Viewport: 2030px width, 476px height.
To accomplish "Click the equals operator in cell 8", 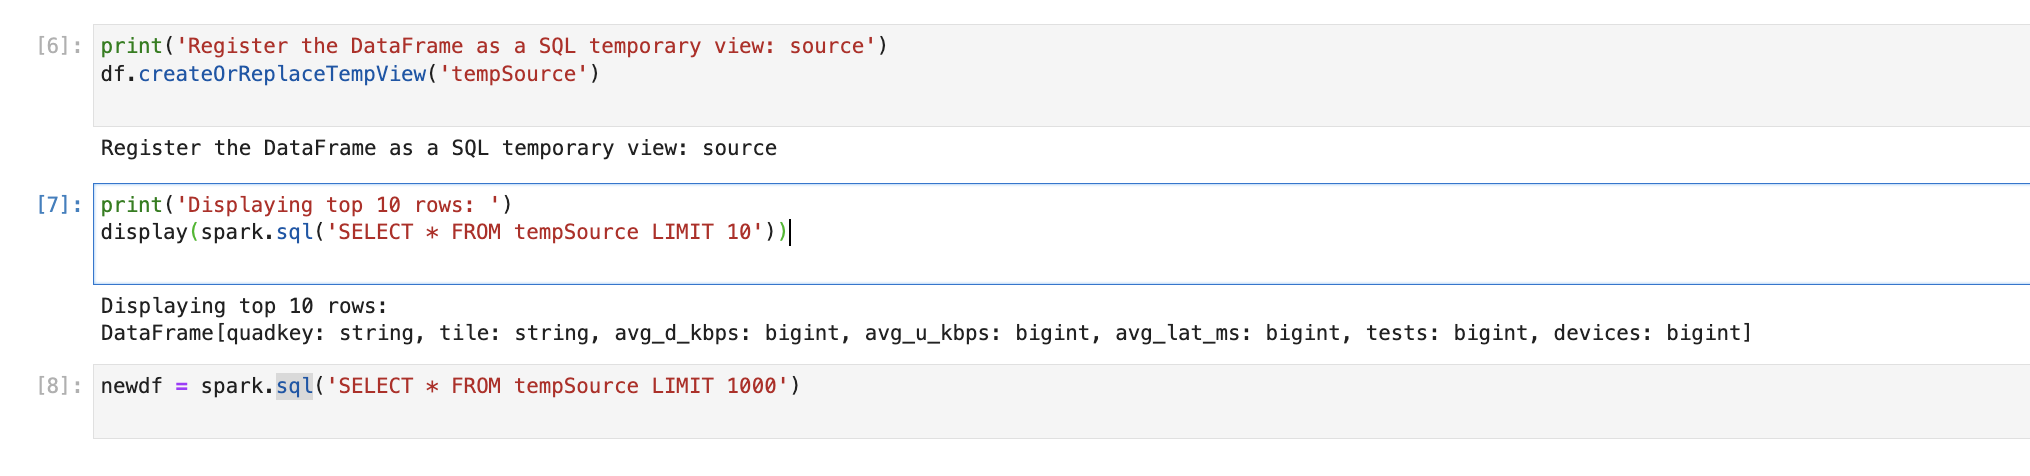I will pyautogui.click(x=181, y=386).
